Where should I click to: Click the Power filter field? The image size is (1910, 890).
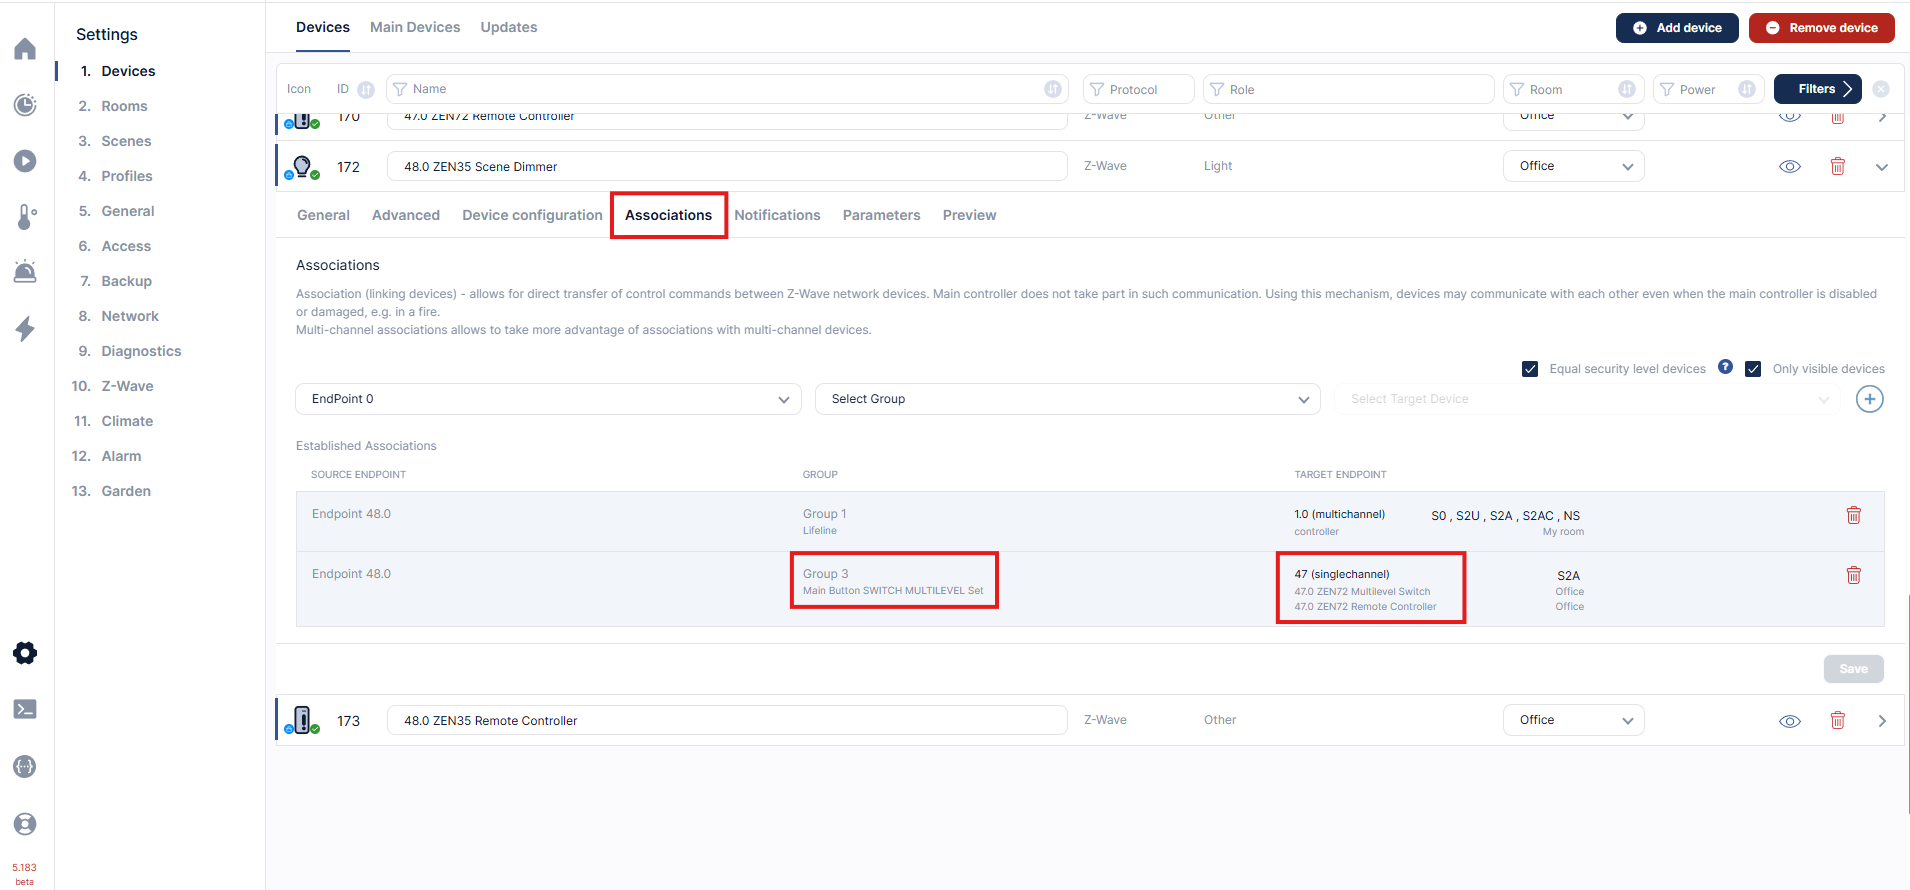coord(1709,89)
